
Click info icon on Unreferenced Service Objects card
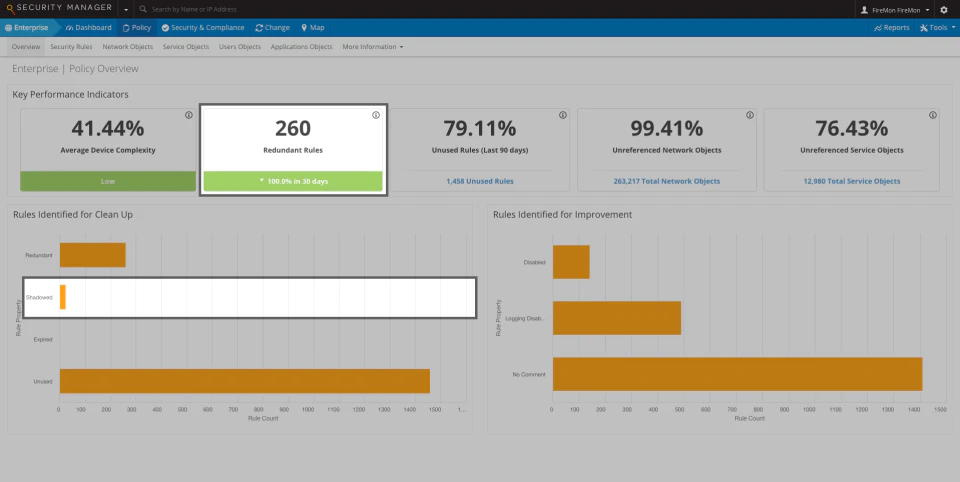(932, 115)
